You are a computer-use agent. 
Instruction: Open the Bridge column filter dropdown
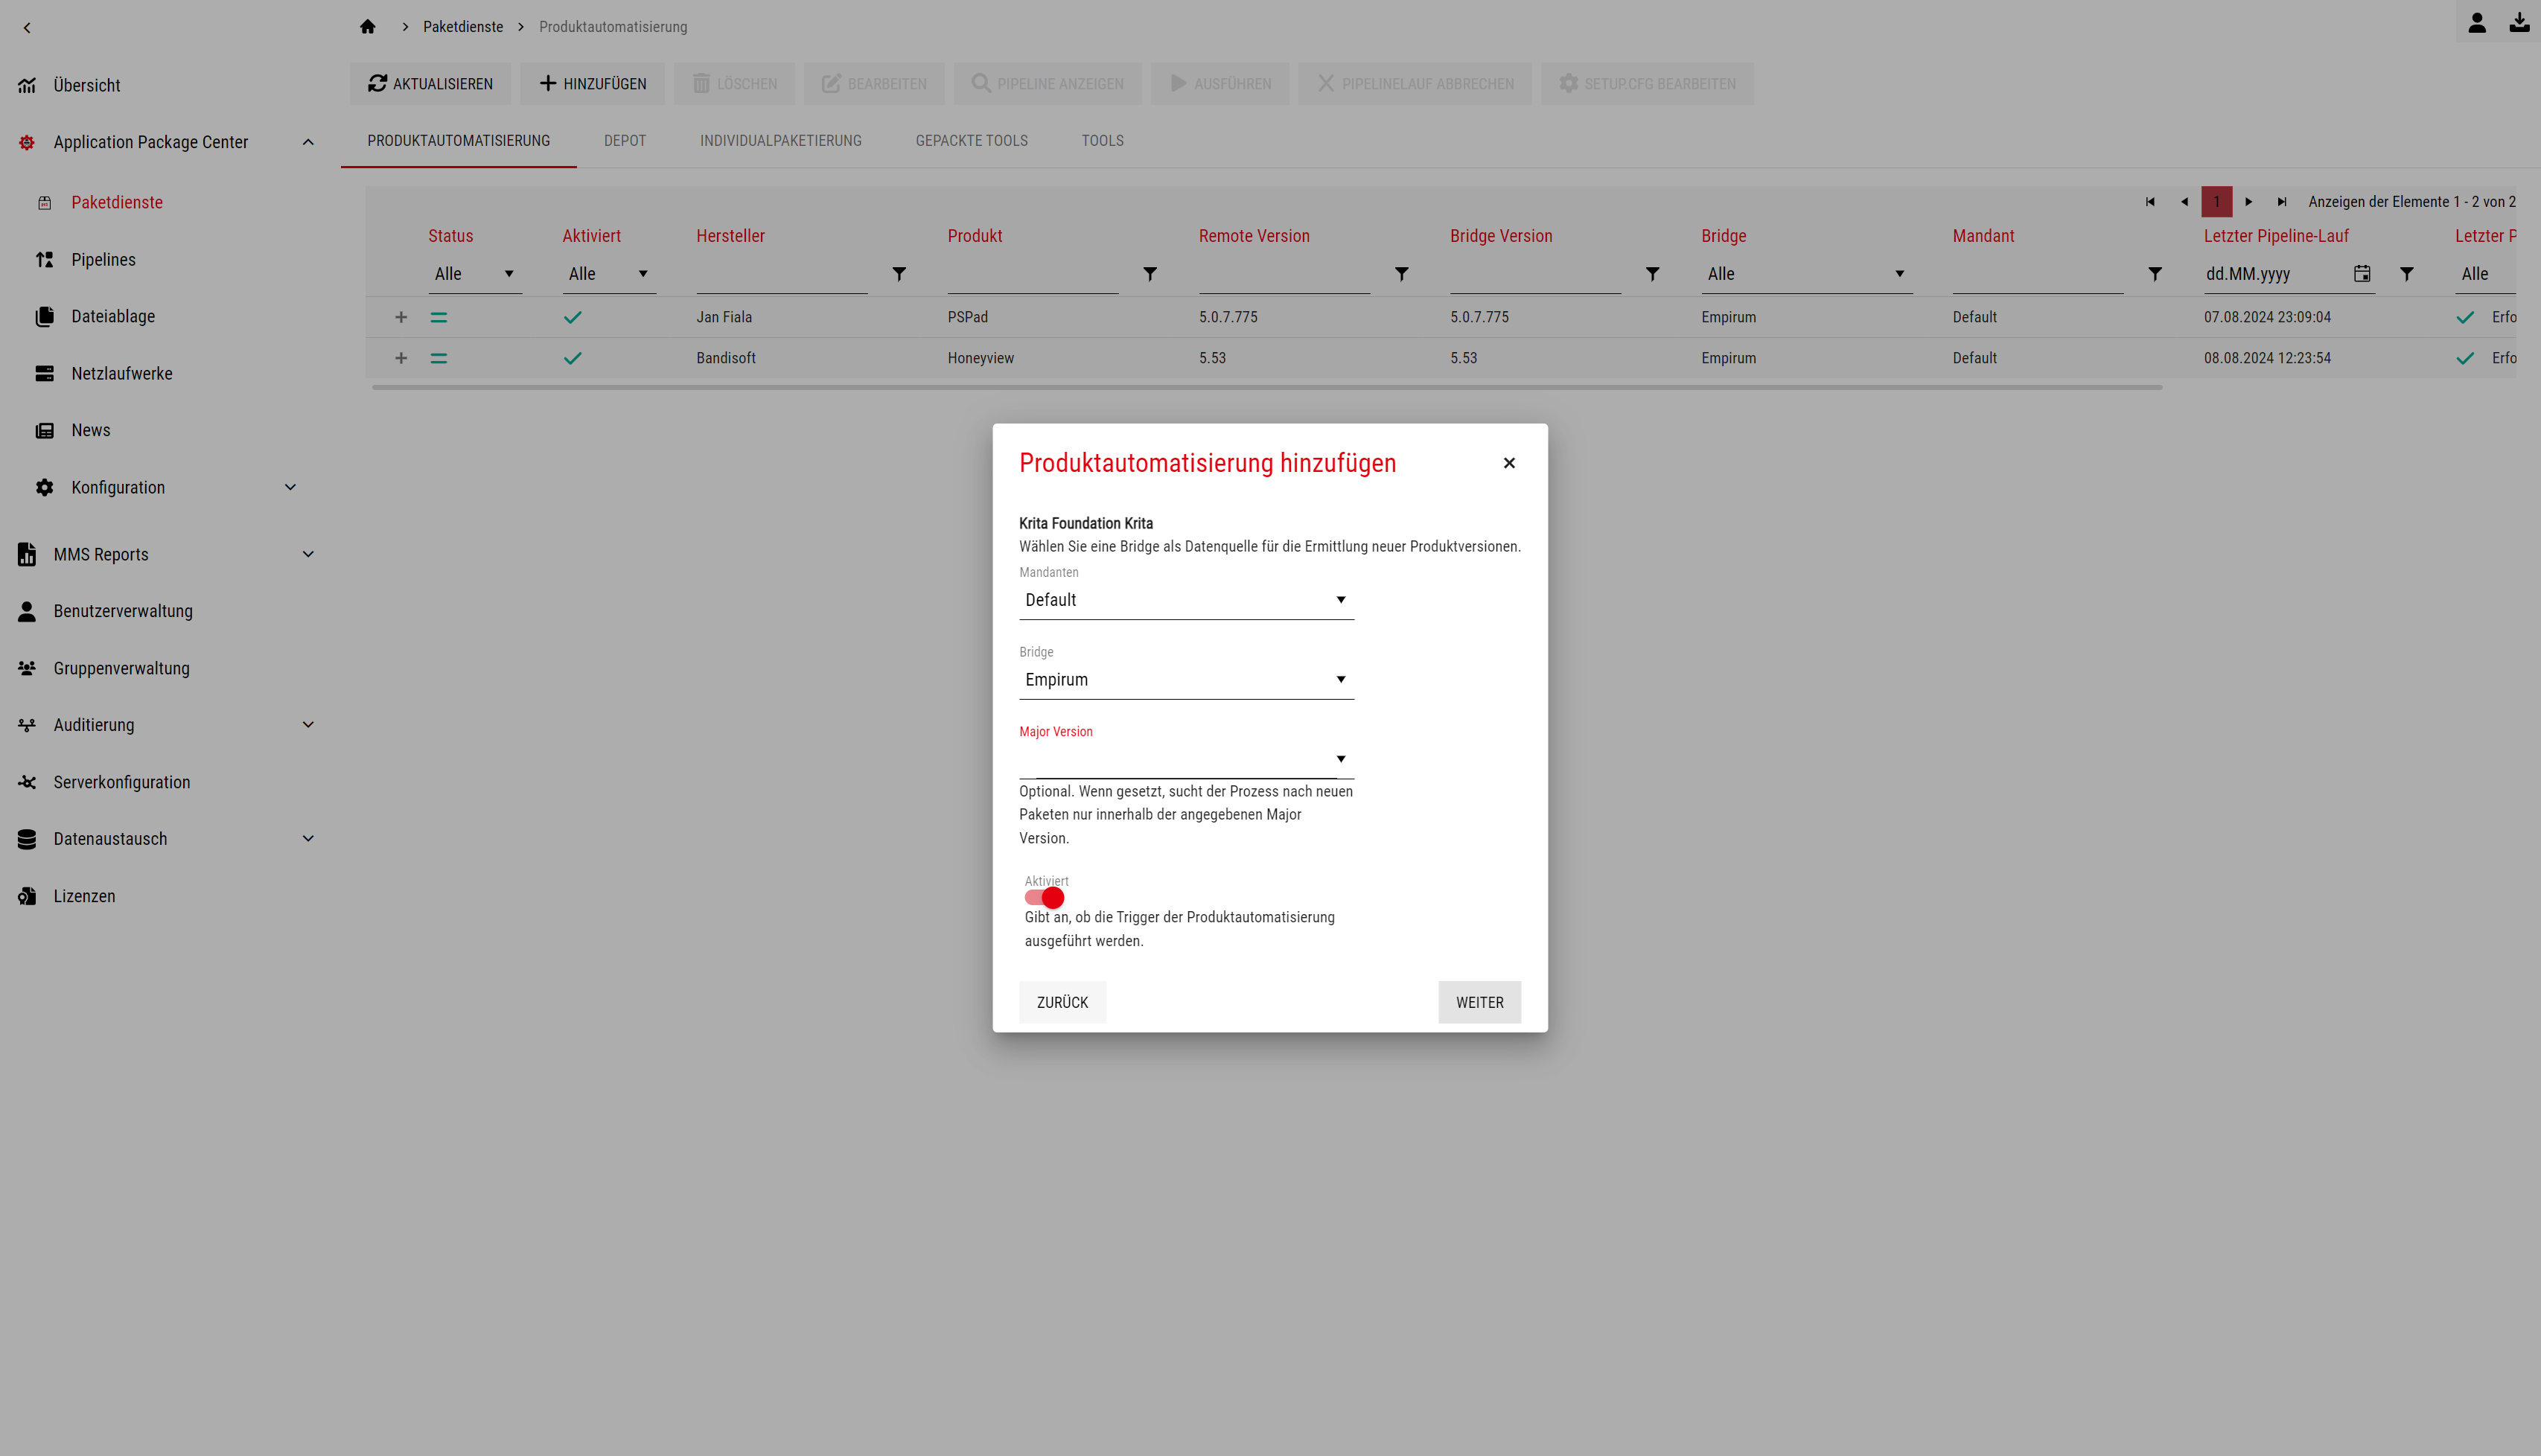[x=1806, y=274]
